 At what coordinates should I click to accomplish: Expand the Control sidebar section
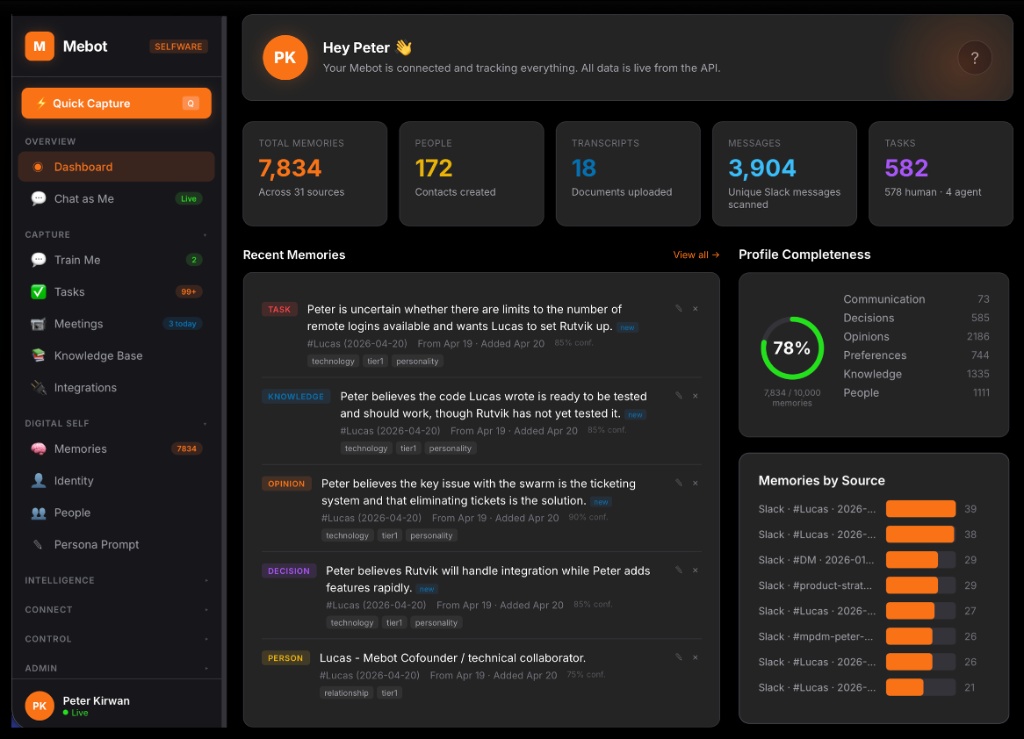205,639
